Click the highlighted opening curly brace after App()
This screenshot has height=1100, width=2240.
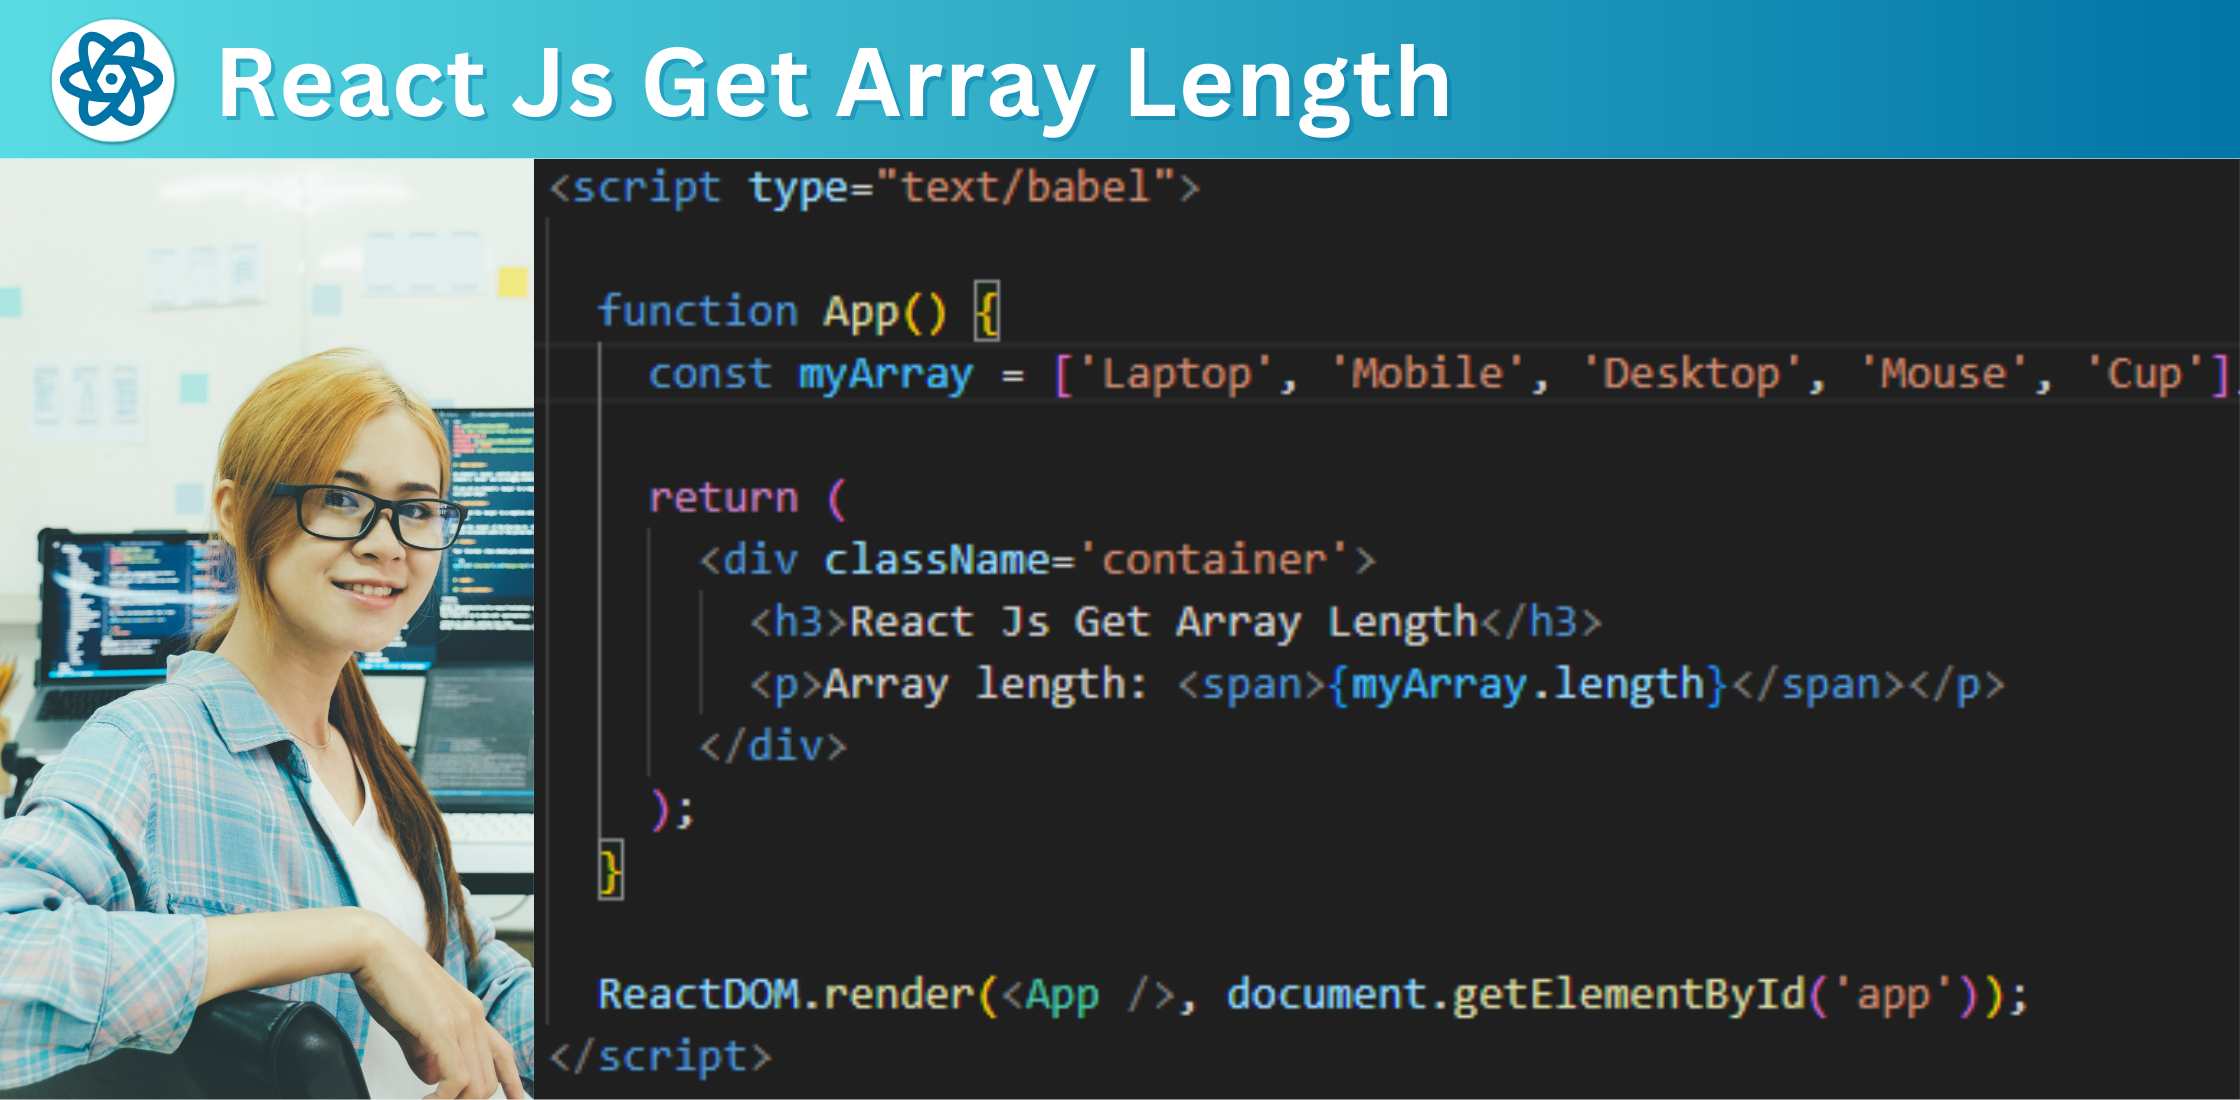987,312
